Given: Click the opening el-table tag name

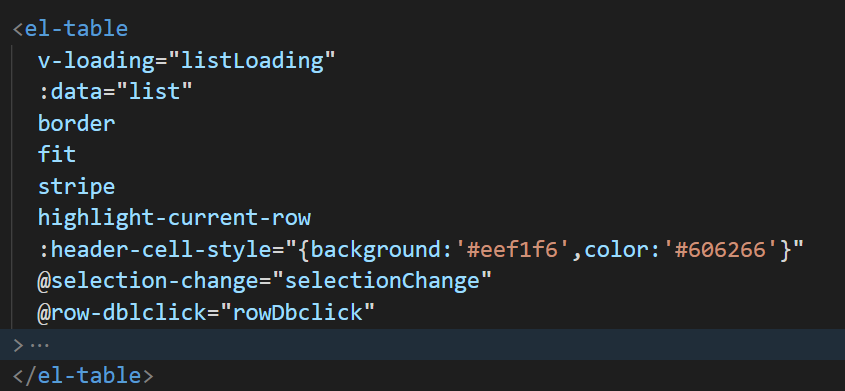Looking at the screenshot, I should pyautogui.click(x=77, y=29).
